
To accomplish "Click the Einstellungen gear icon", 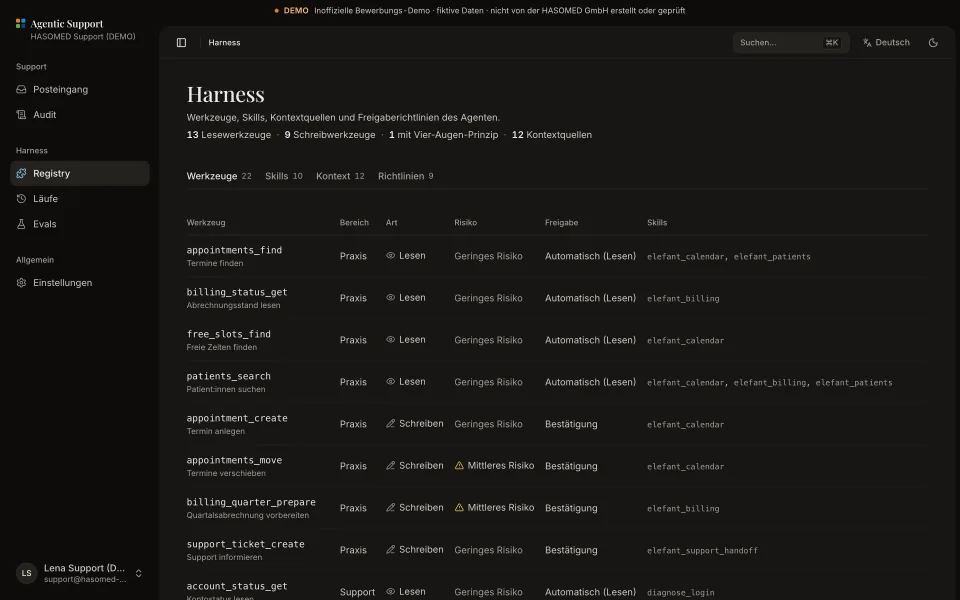I will tap(21, 283).
